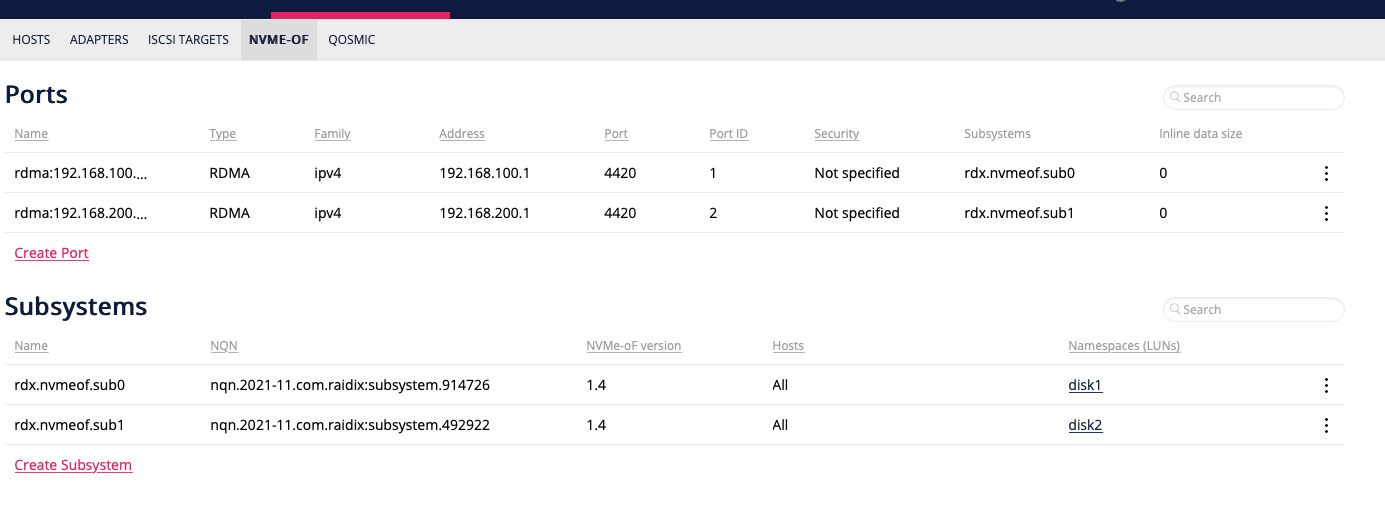The height and width of the screenshot is (517, 1385).
Task: Click the Ports search magnifier icon
Action: [1176, 98]
